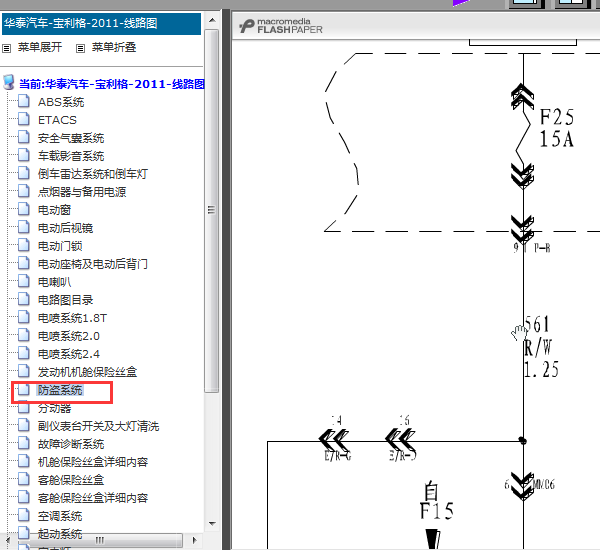Open 客舱保险丝盒详细内容 entry
This screenshot has width=600, height=550.
(93, 498)
